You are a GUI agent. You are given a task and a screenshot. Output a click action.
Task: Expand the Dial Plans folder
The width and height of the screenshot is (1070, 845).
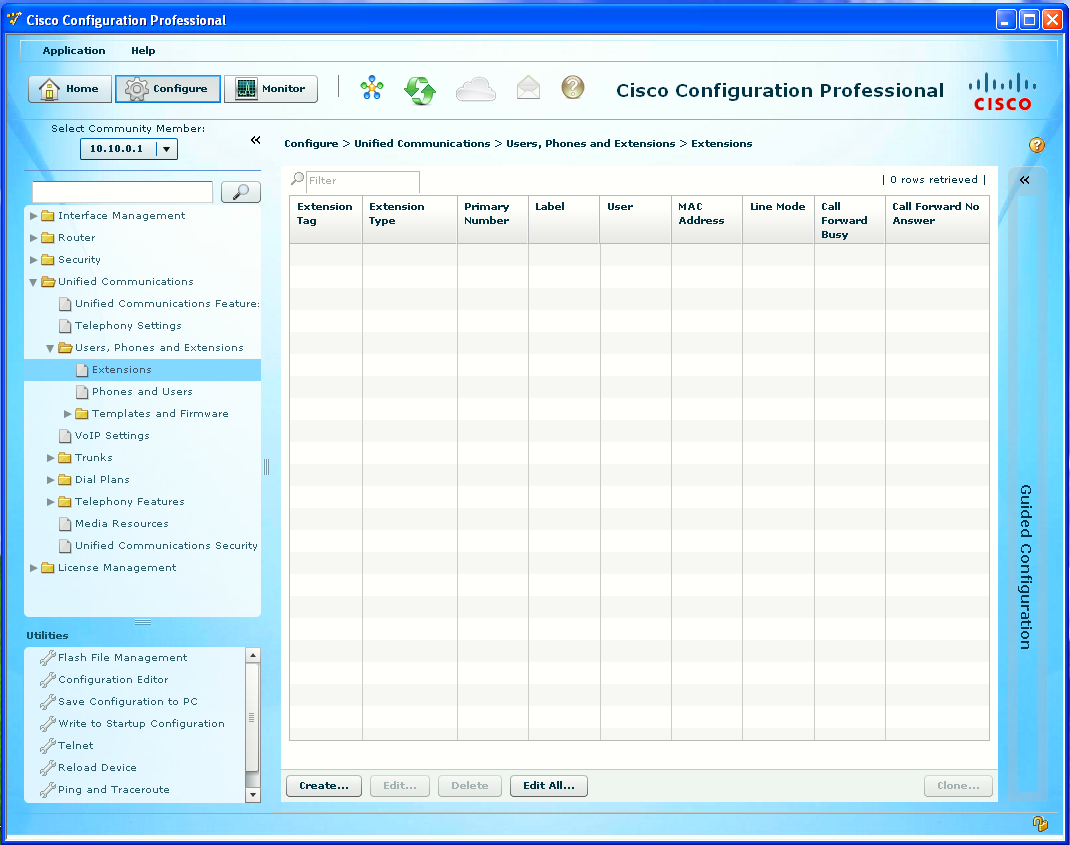50,479
